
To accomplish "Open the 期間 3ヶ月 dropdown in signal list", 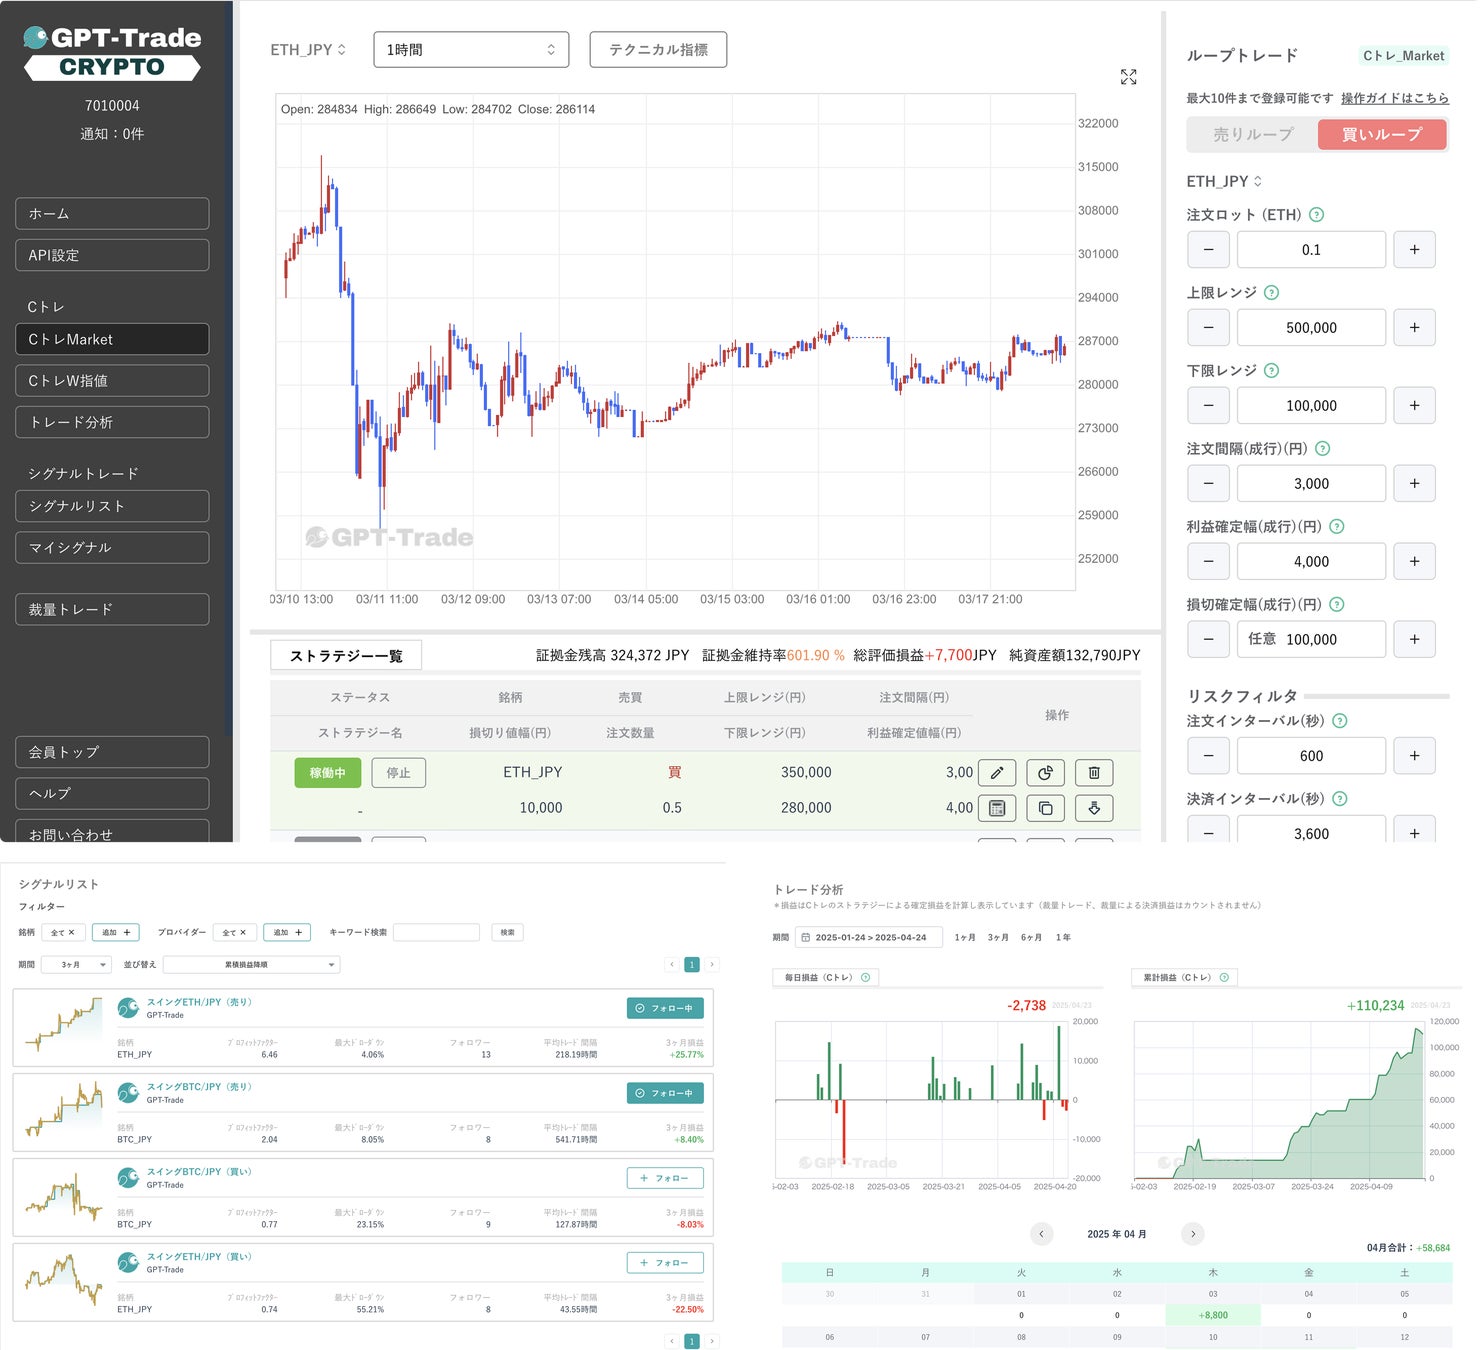I will (x=76, y=964).
